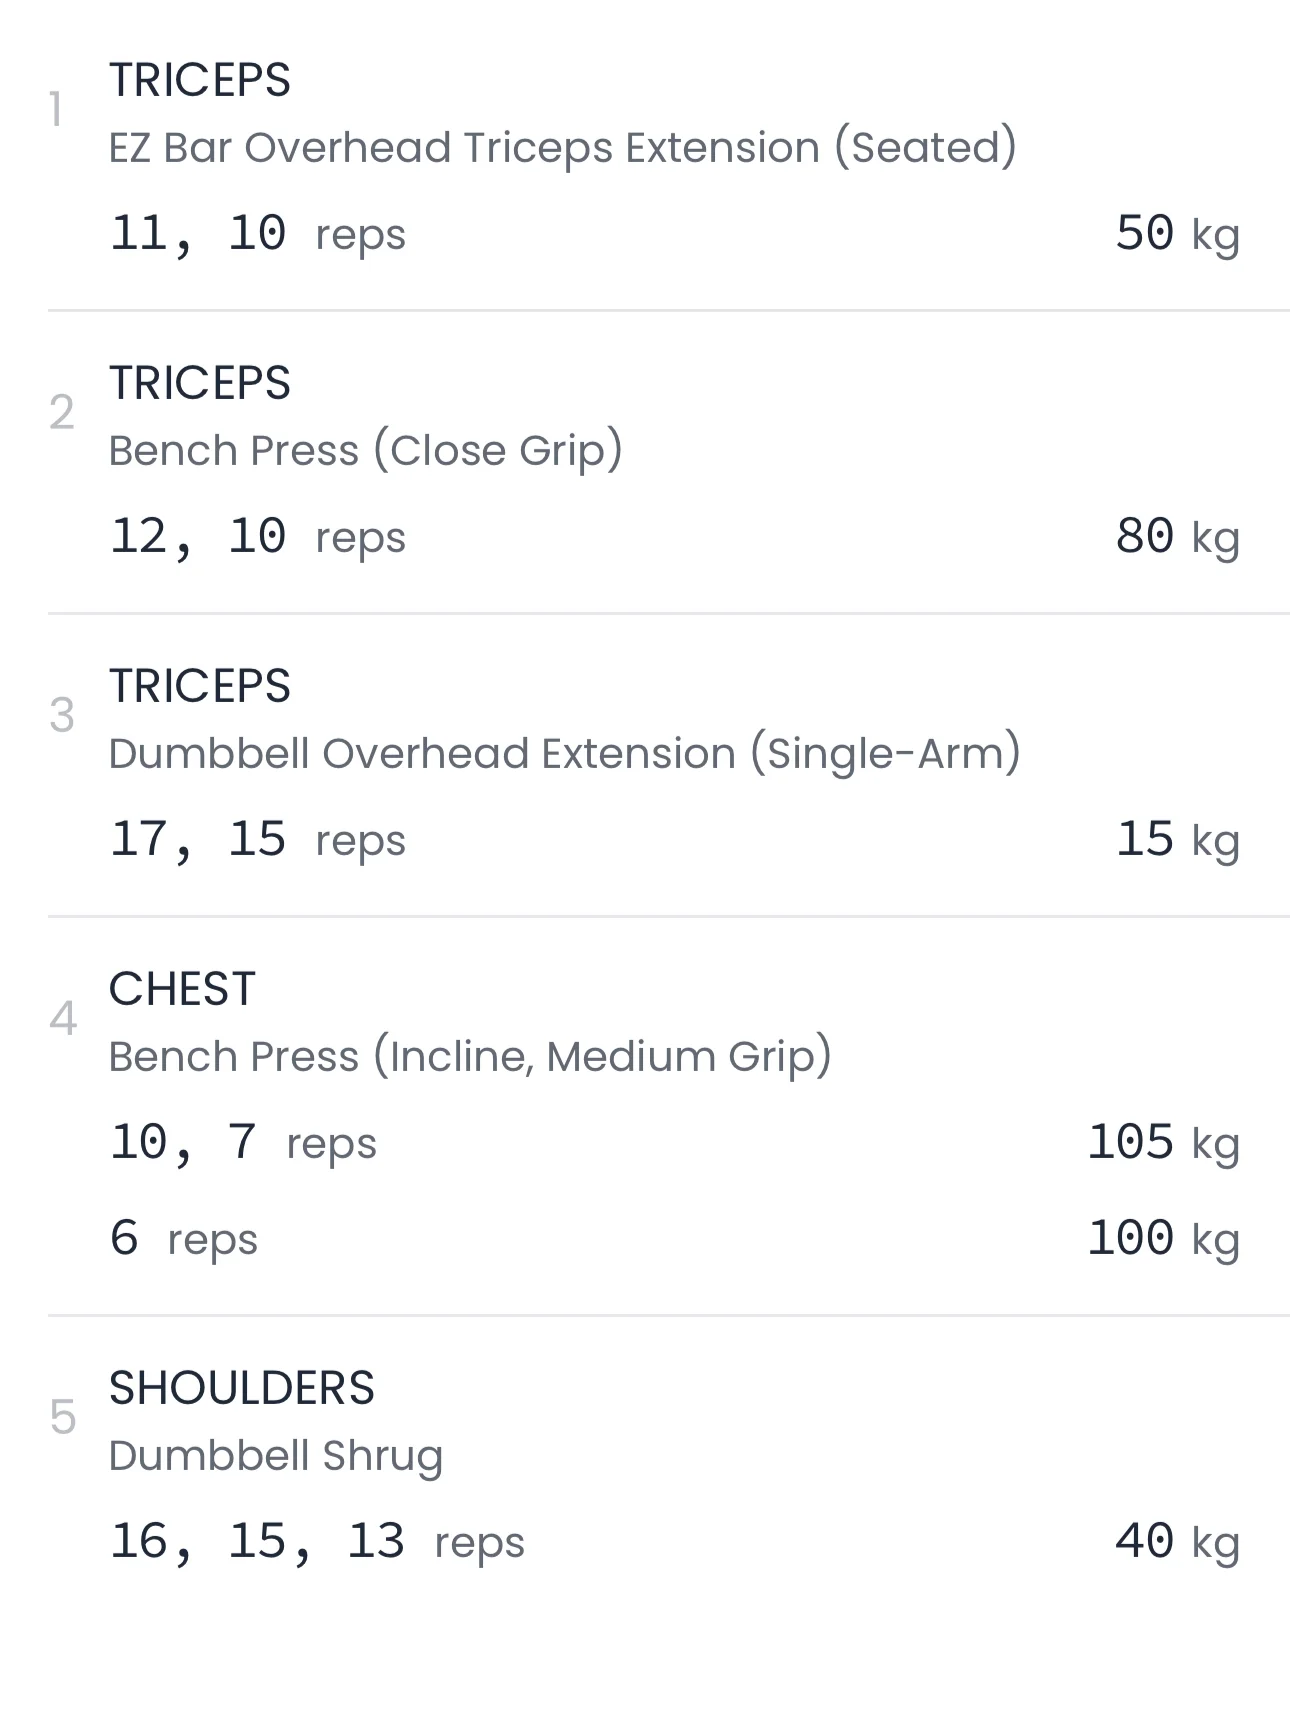Viewport: 1290px width, 1713px height.
Task: Open Dumbbell Overhead Extension (Single-Arm) entry
Action: [564, 754]
